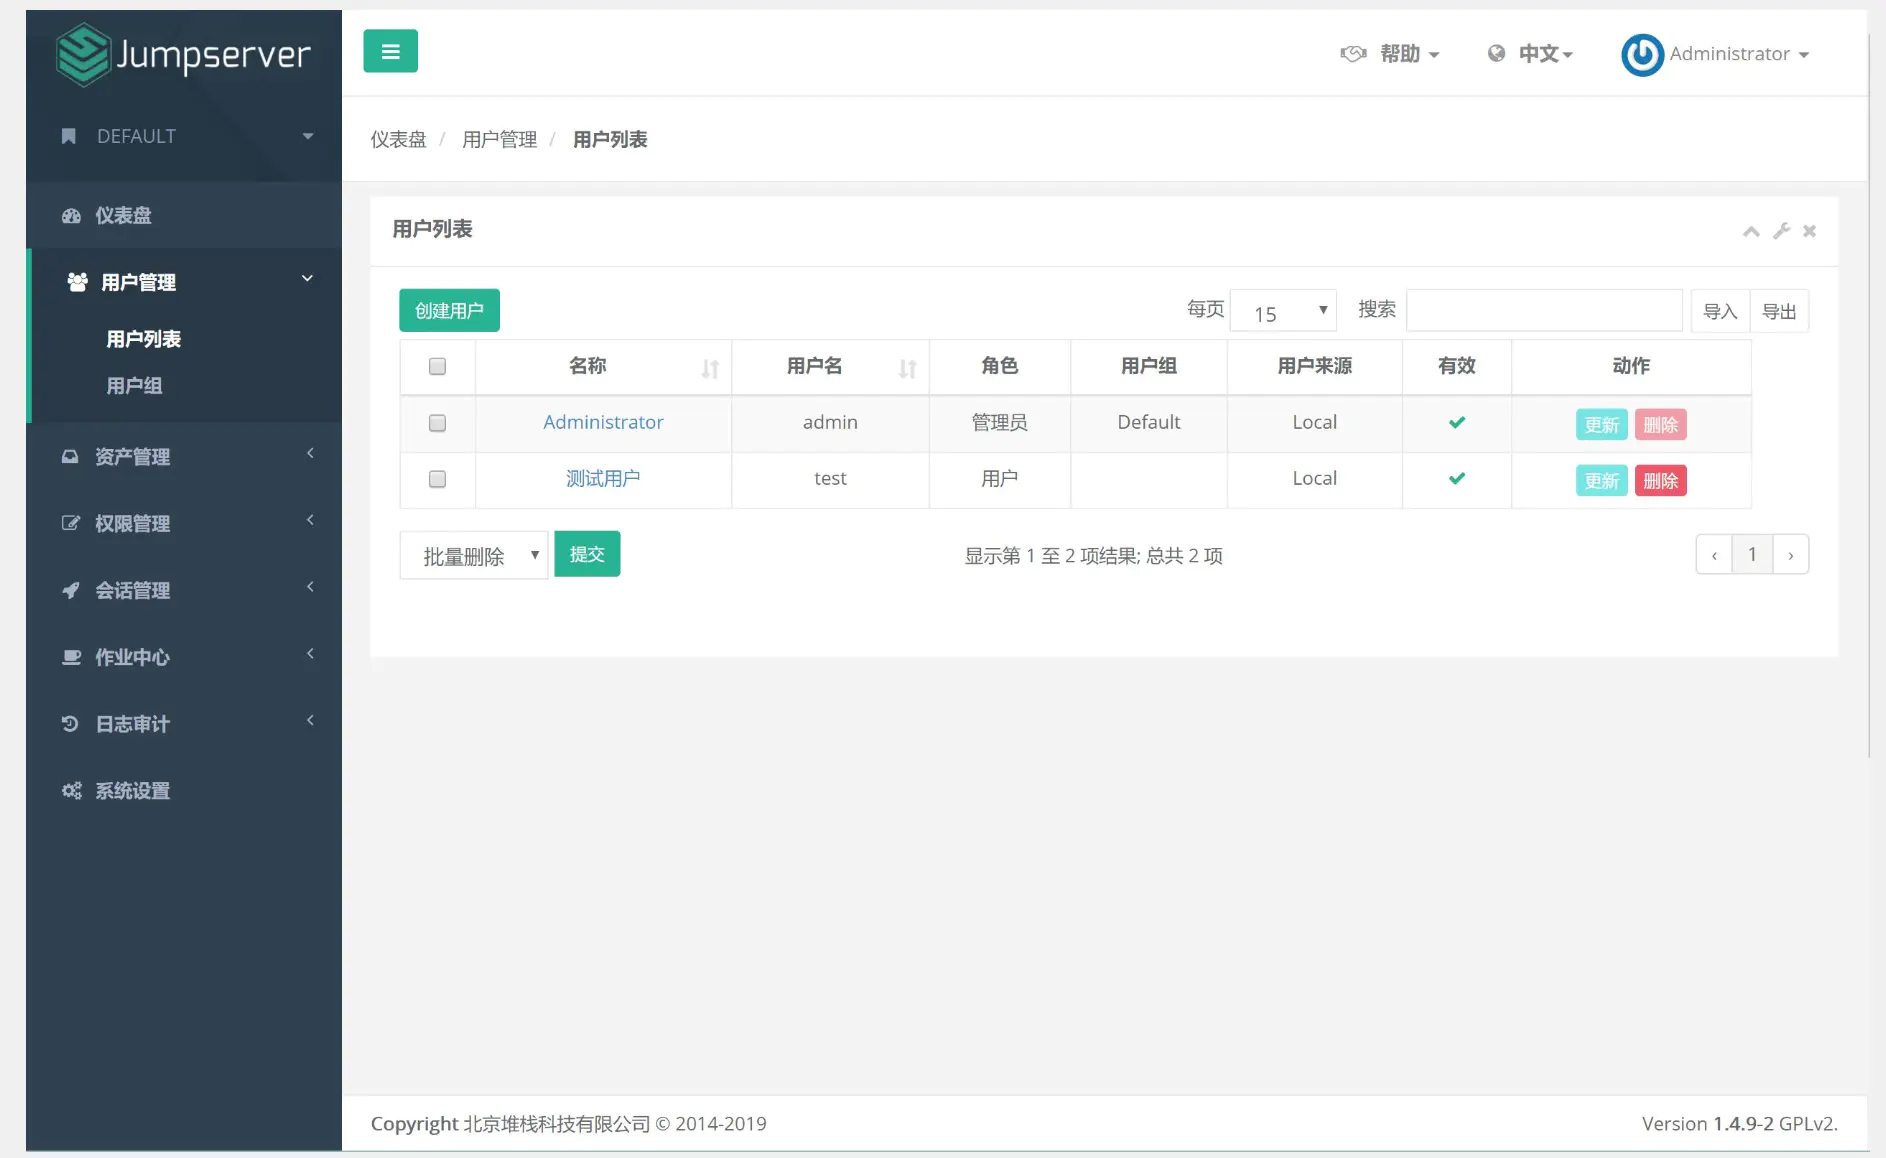Click the 导入 button

[x=1720, y=311]
